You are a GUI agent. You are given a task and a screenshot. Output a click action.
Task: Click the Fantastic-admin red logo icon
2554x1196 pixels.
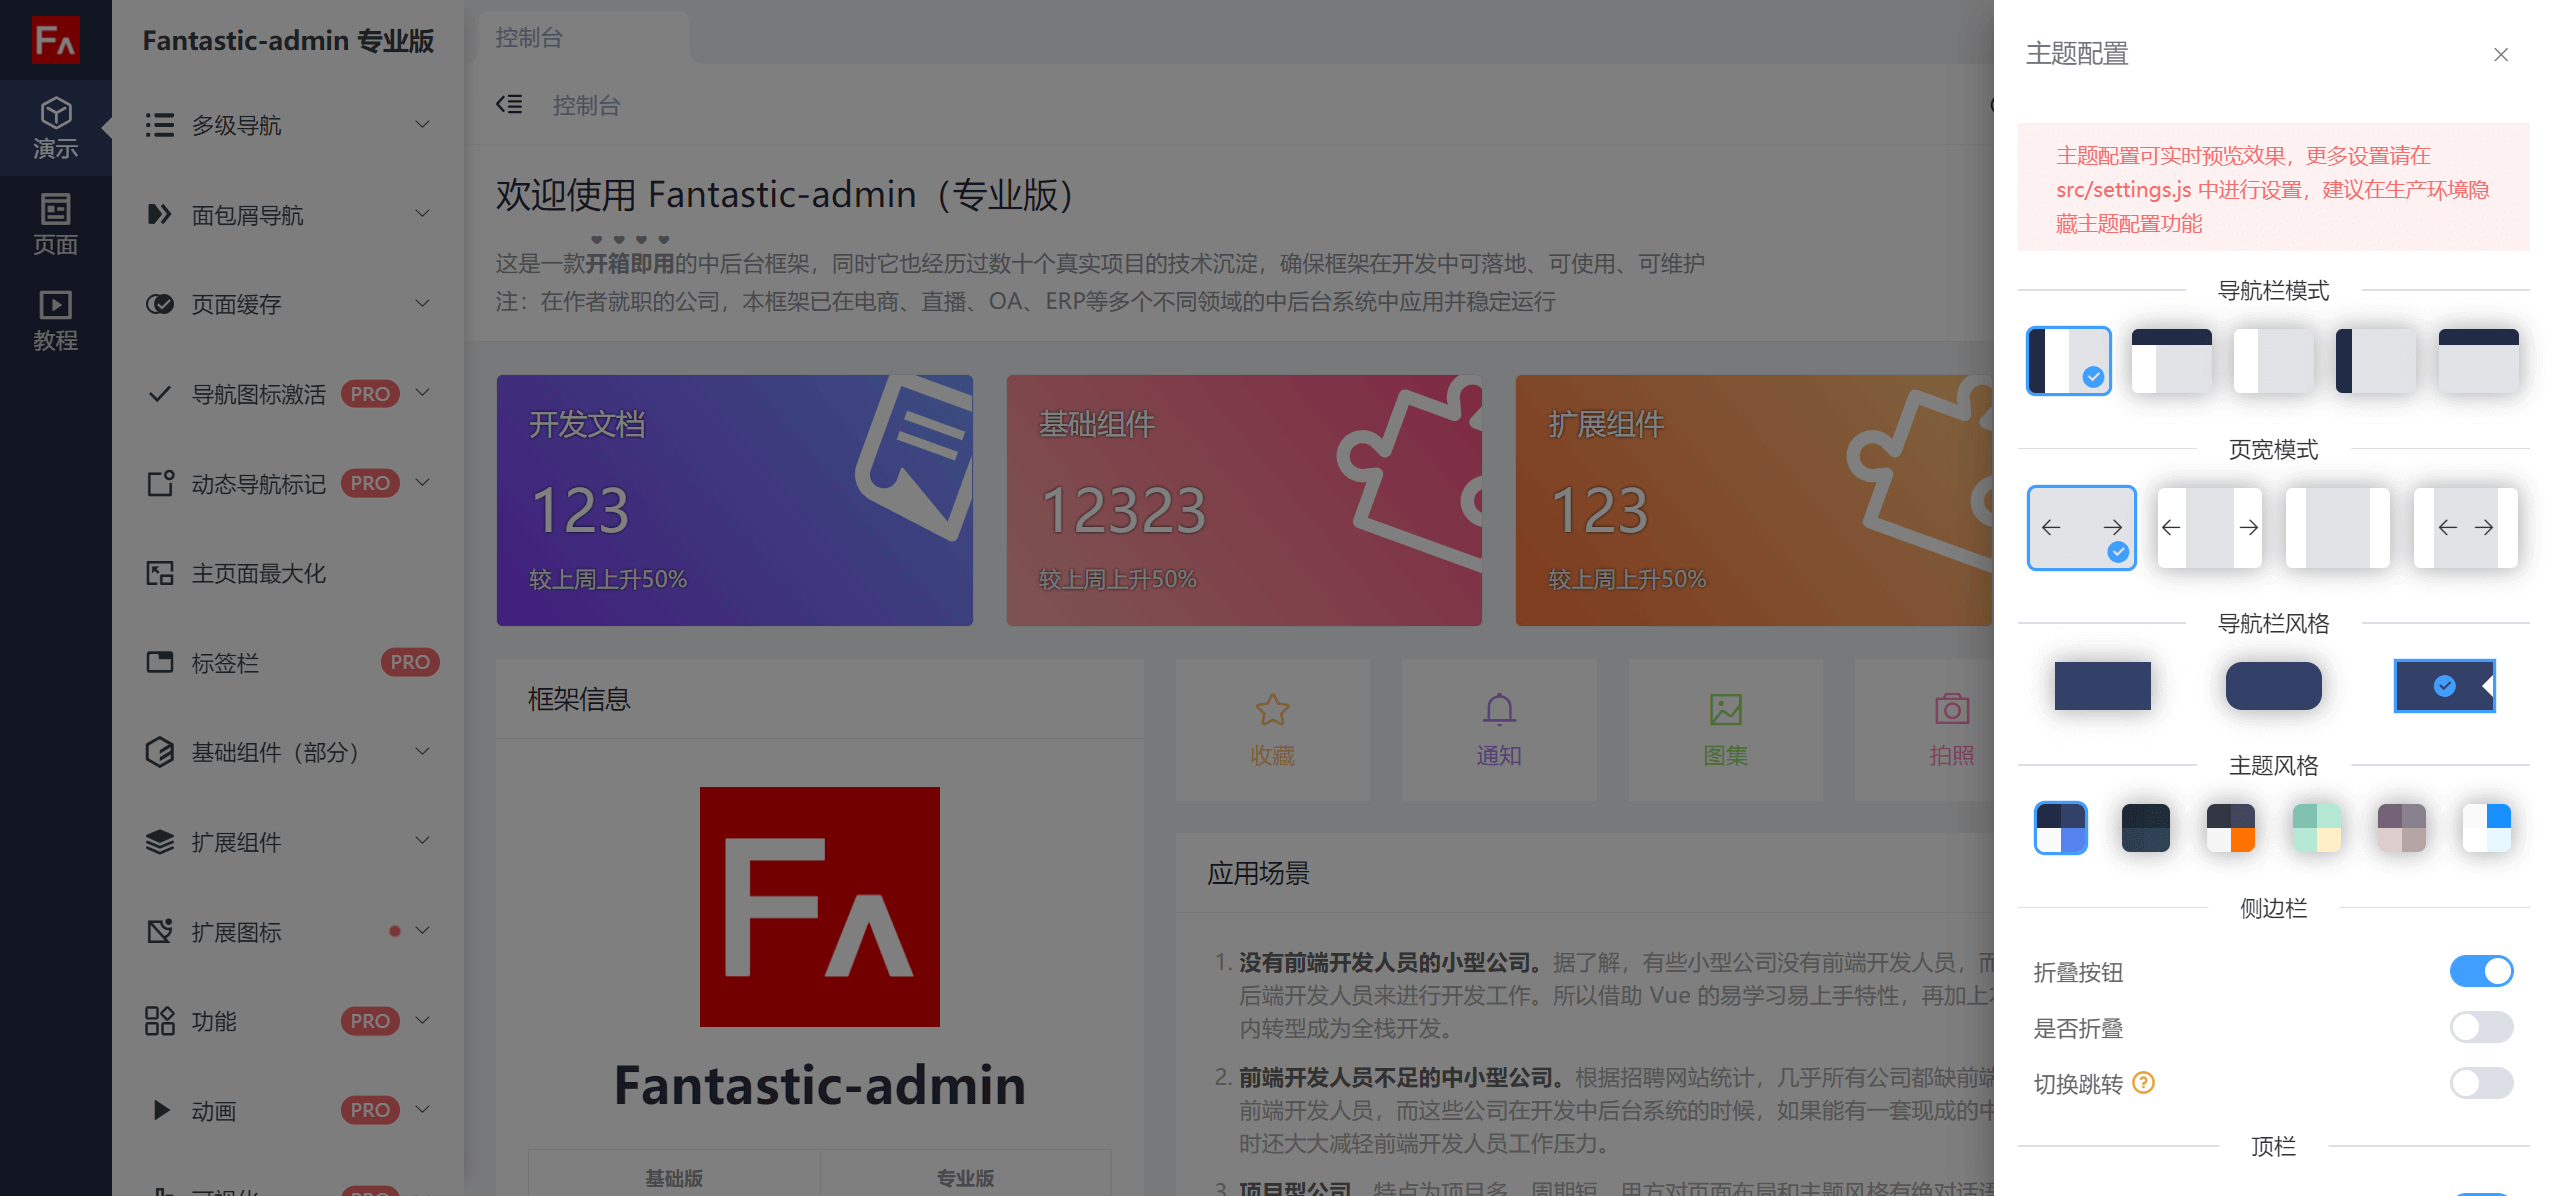pos(56,40)
